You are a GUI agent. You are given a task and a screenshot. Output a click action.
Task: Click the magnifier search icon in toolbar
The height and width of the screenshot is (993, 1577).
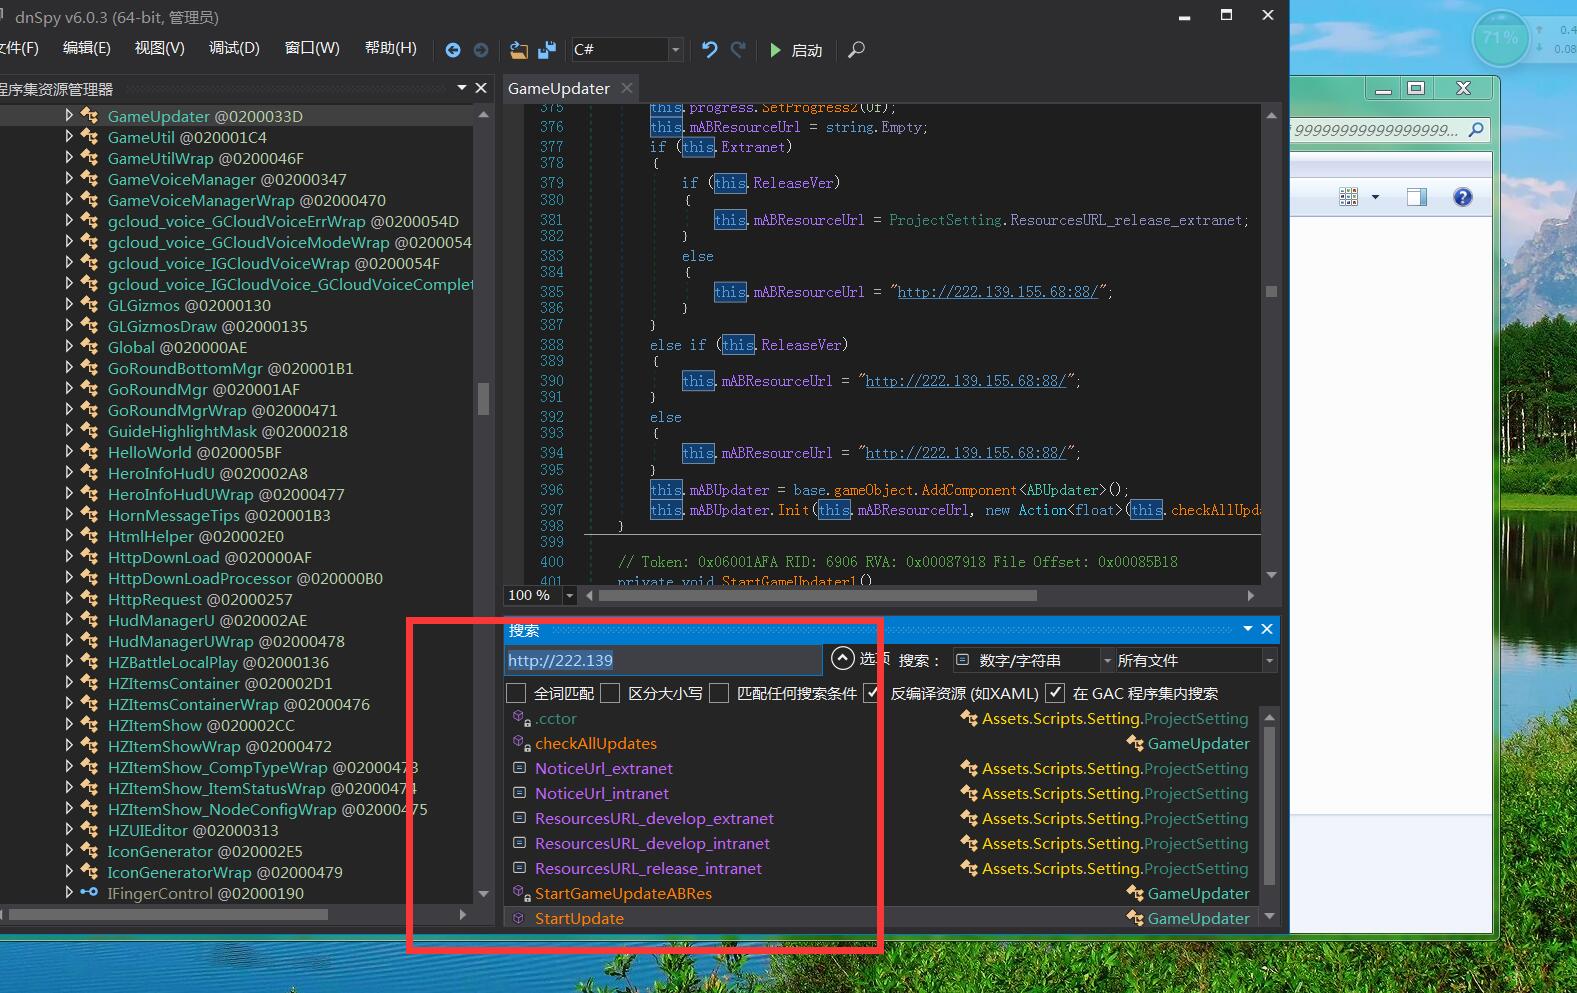click(856, 50)
